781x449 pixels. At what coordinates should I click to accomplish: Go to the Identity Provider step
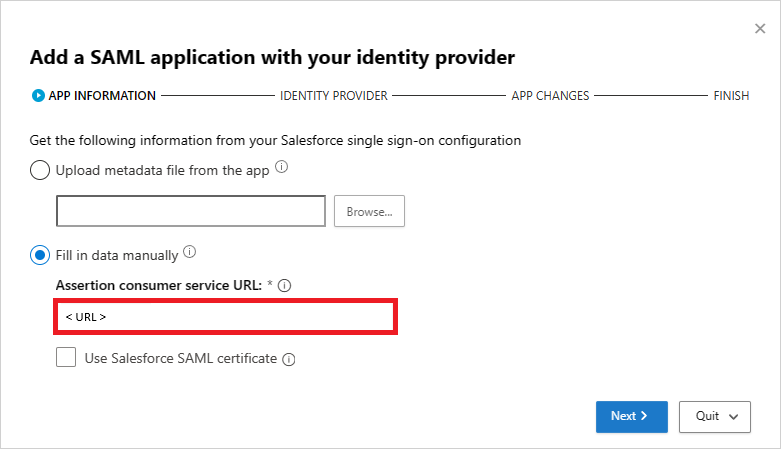pos(334,96)
